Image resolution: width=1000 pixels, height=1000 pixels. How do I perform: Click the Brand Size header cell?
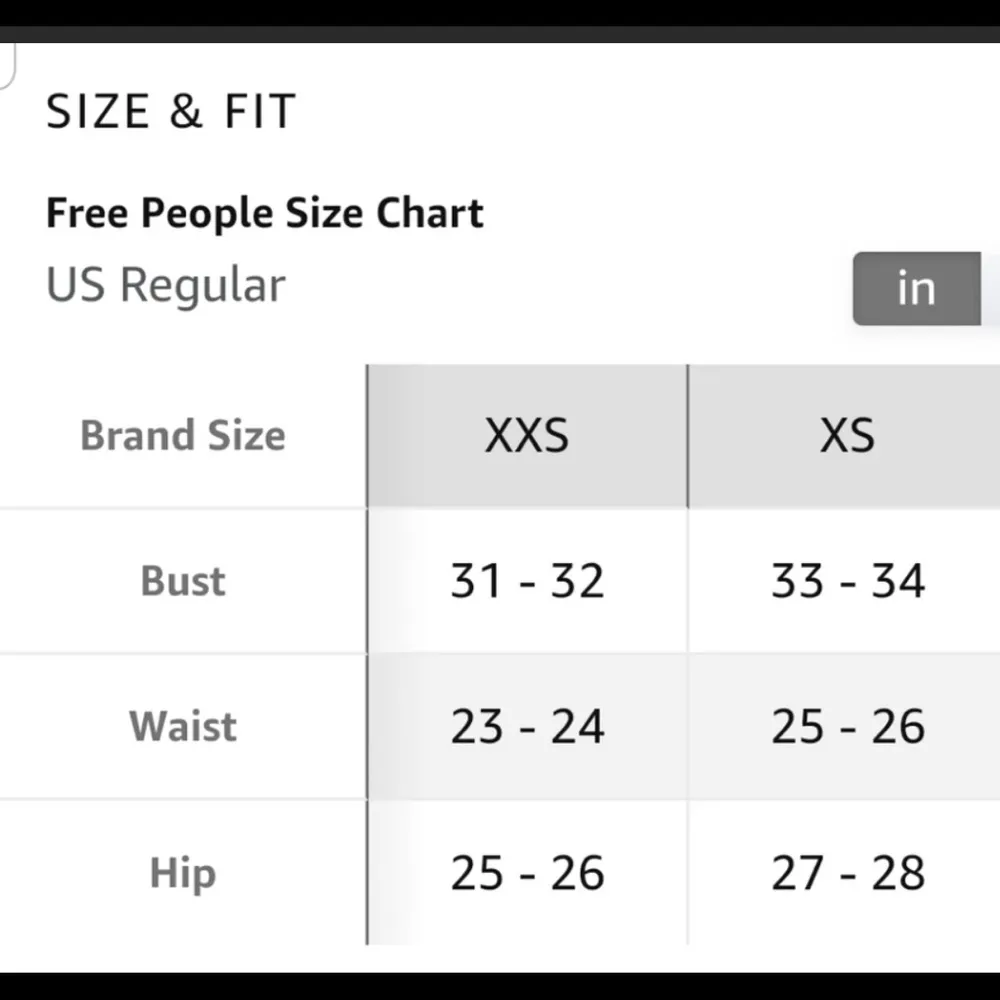183,436
